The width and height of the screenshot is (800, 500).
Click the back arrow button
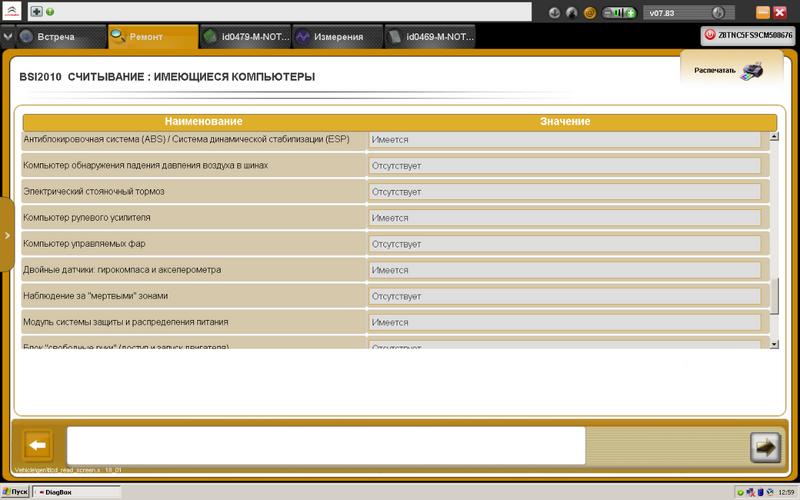click(x=38, y=446)
